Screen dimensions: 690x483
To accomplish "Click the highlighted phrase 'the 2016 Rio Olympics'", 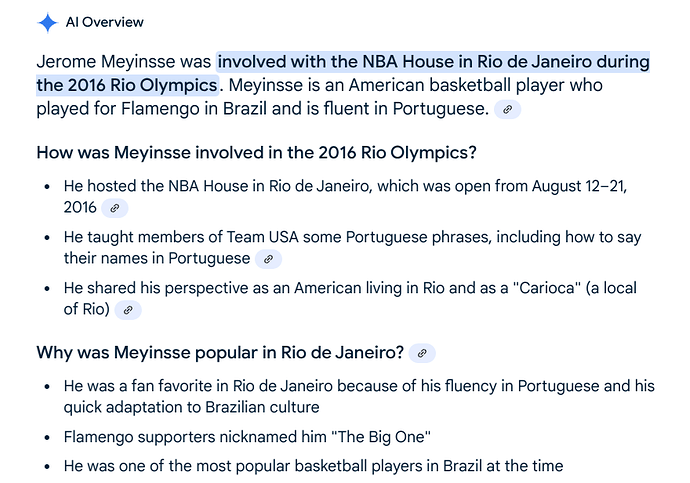I will click(127, 85).
